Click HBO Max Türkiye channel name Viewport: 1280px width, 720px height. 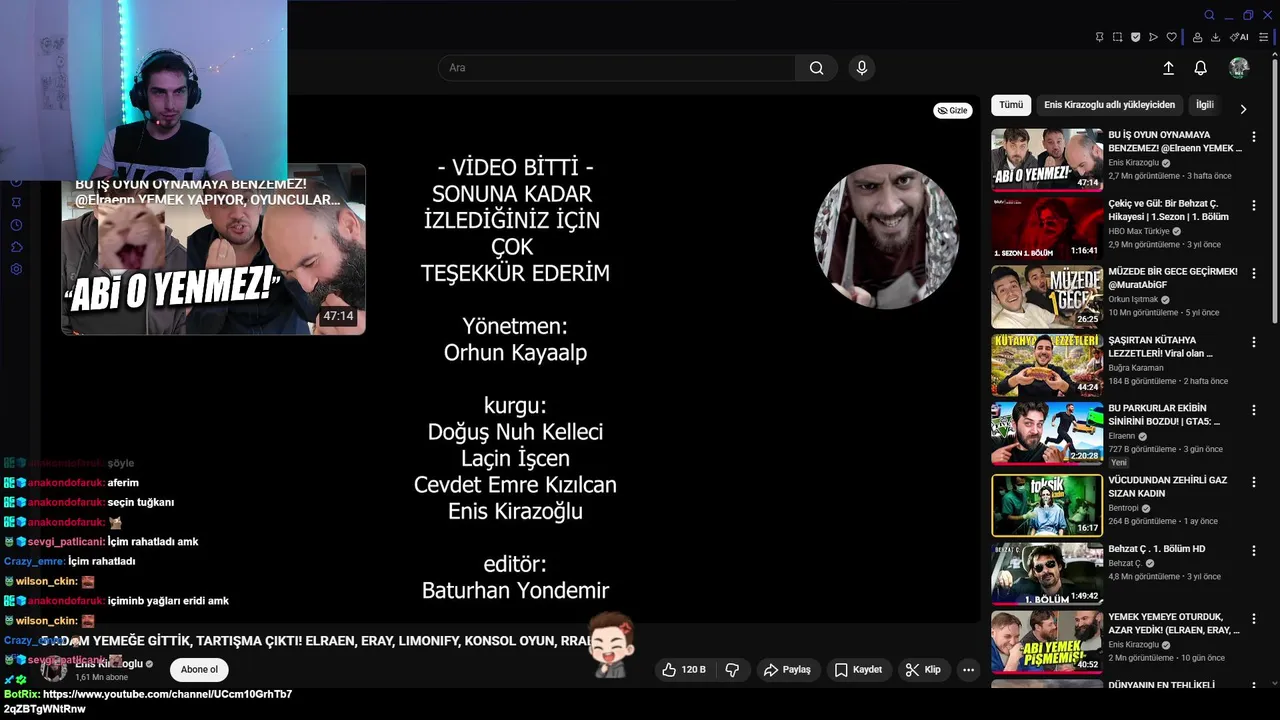1139,231
